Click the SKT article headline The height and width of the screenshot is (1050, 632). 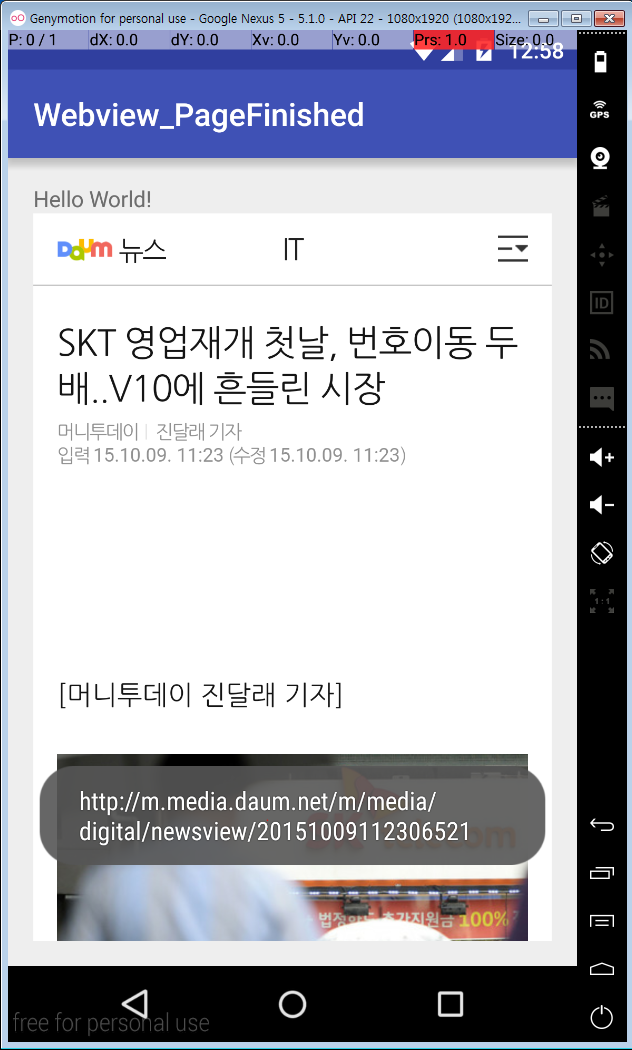click(x=289, y=366)
